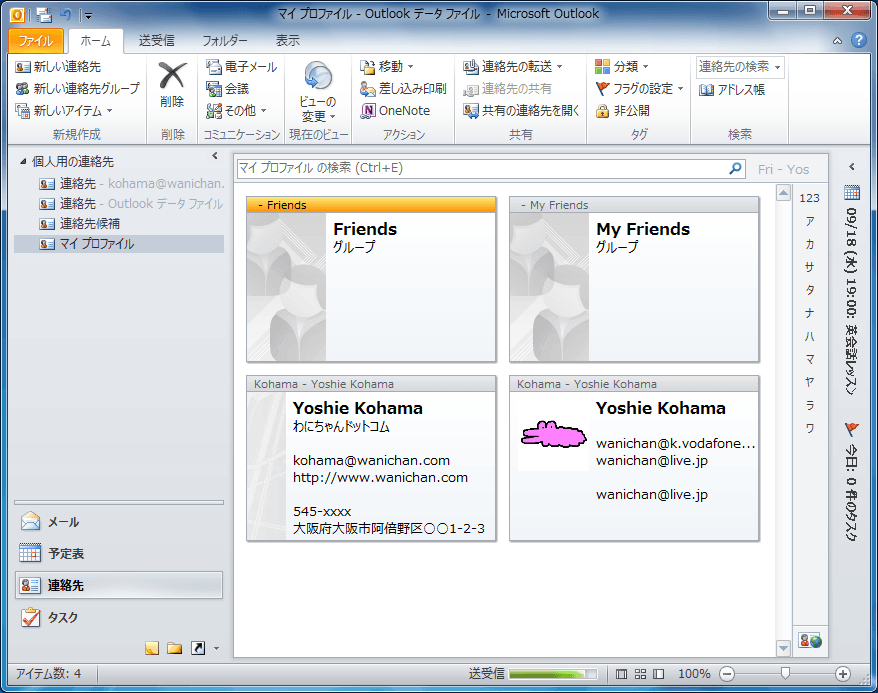Open ビューの変更 view change dropdown
The height and width of the screenshot is (693, 878).
[x=318, y=91]
